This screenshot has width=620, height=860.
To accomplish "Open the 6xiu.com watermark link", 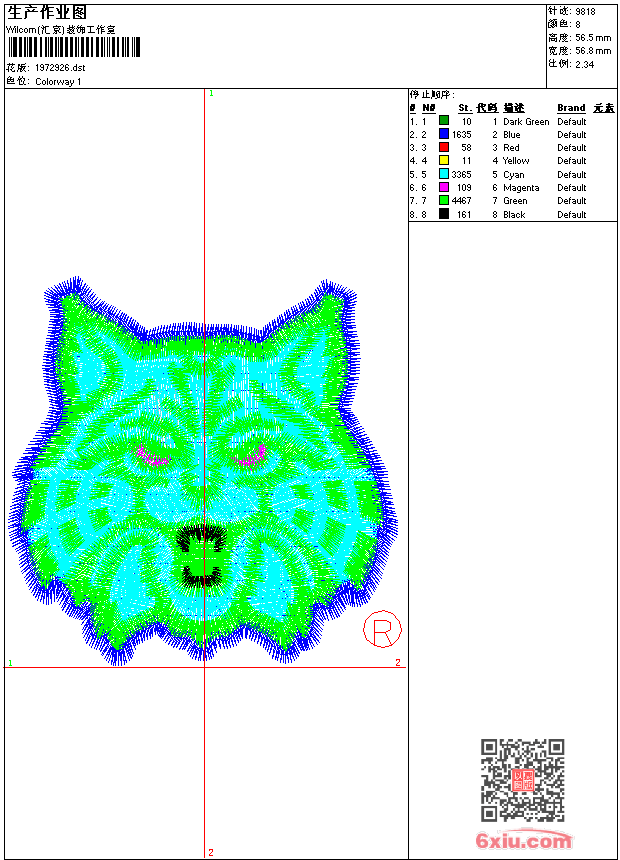I will 524,840.
